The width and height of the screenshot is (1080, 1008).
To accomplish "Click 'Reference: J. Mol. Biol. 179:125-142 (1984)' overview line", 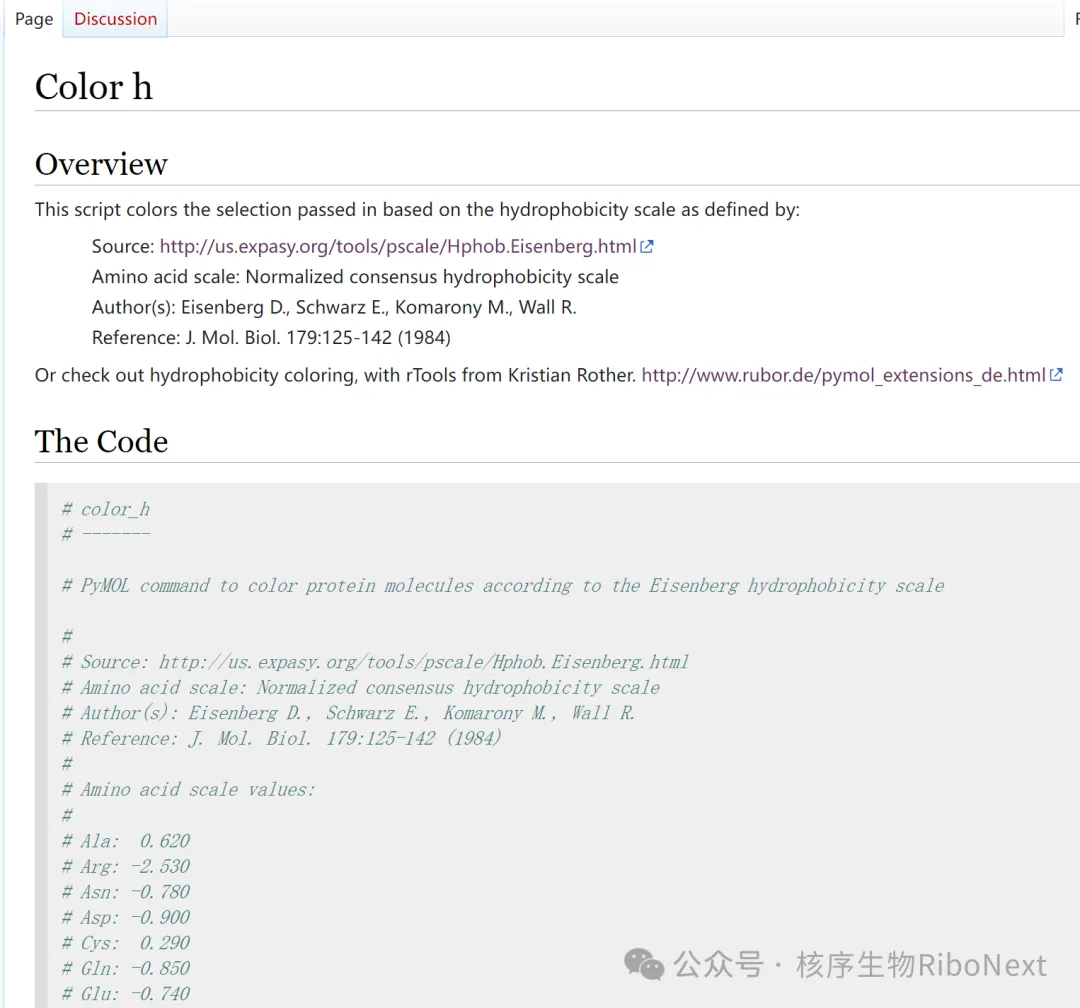I will (x=271, y=338).
